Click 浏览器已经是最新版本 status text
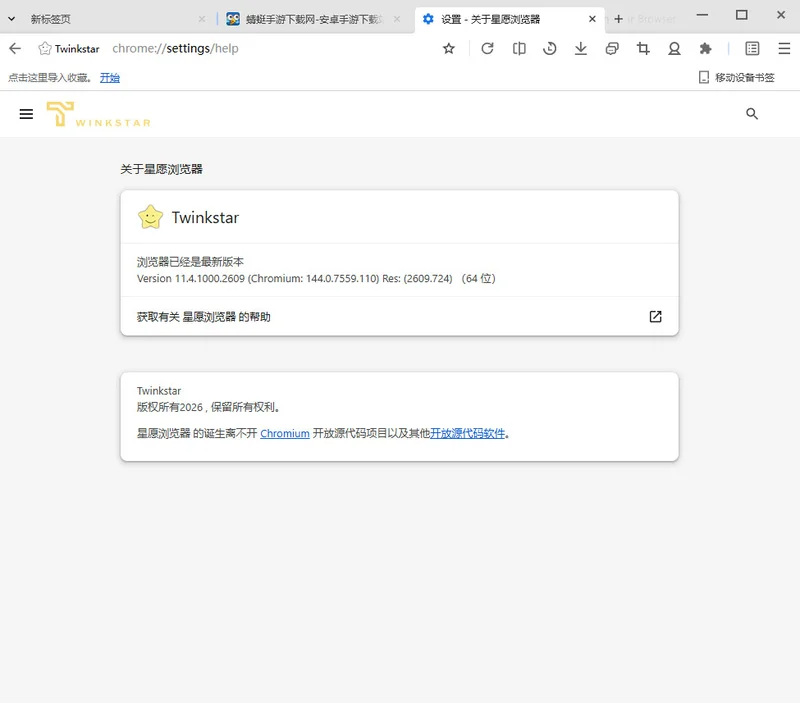The image size is (800, 703). (x=190, y=262)
